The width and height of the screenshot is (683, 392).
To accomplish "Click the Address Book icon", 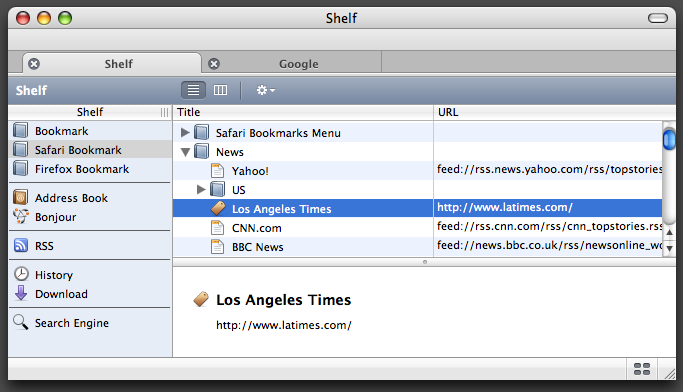I will [x=20, y=197].
